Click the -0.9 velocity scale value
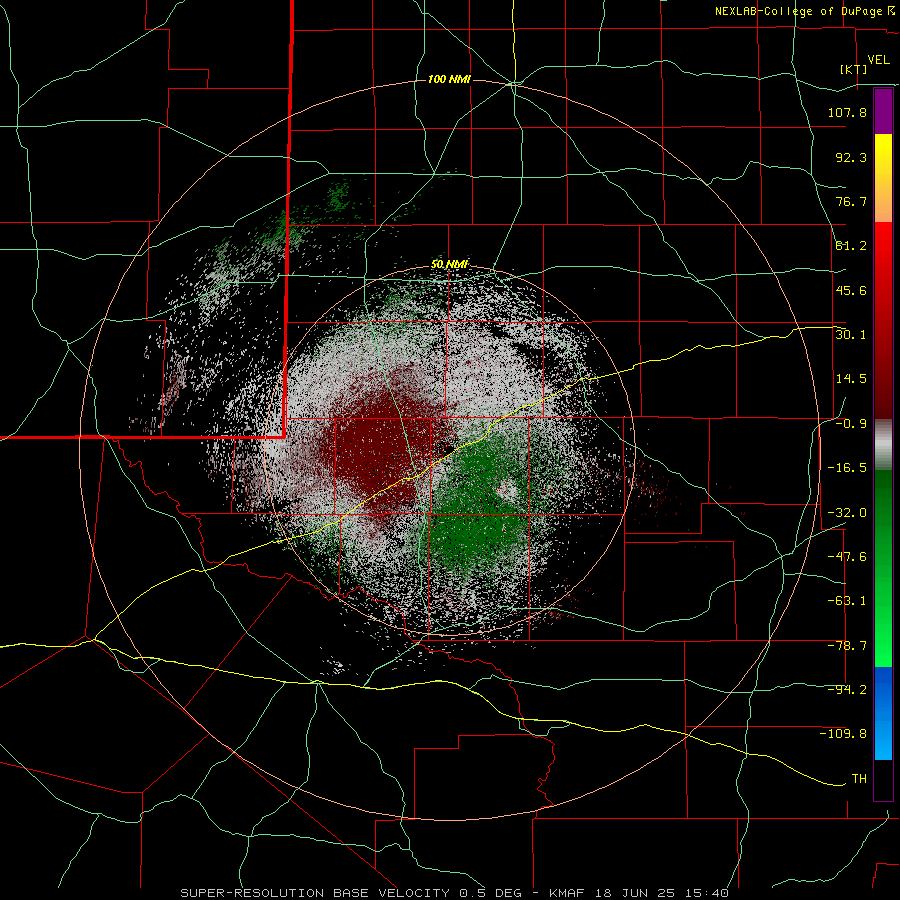Viewport: 900px width, 900px height. pyautogui.click(x=851, y=424)
